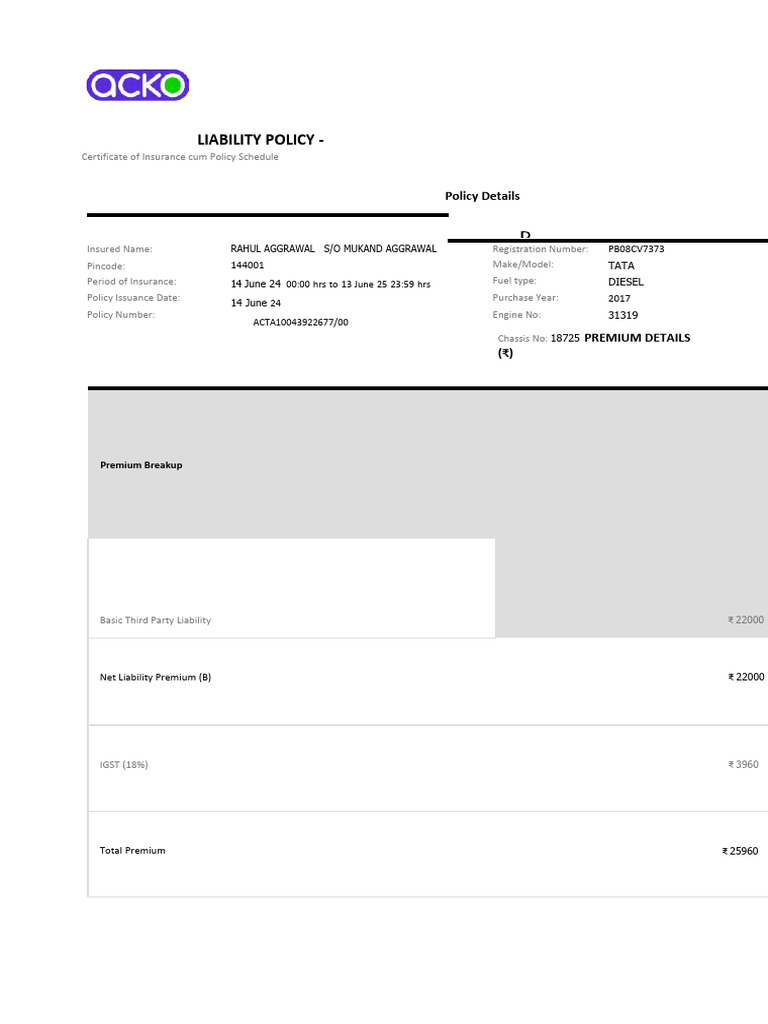Viewport: 768px width, 1024px height.
Task: Click the 'Chassis No:' label
Action: point(522,338)
